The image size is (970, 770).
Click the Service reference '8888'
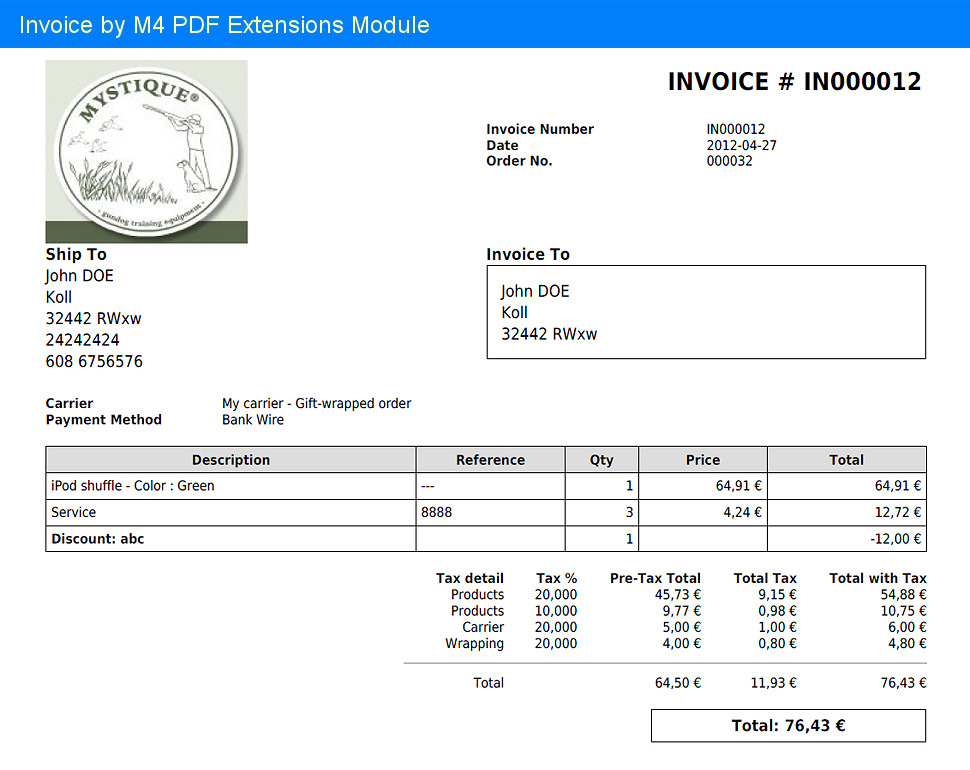[x=437, y=512]
